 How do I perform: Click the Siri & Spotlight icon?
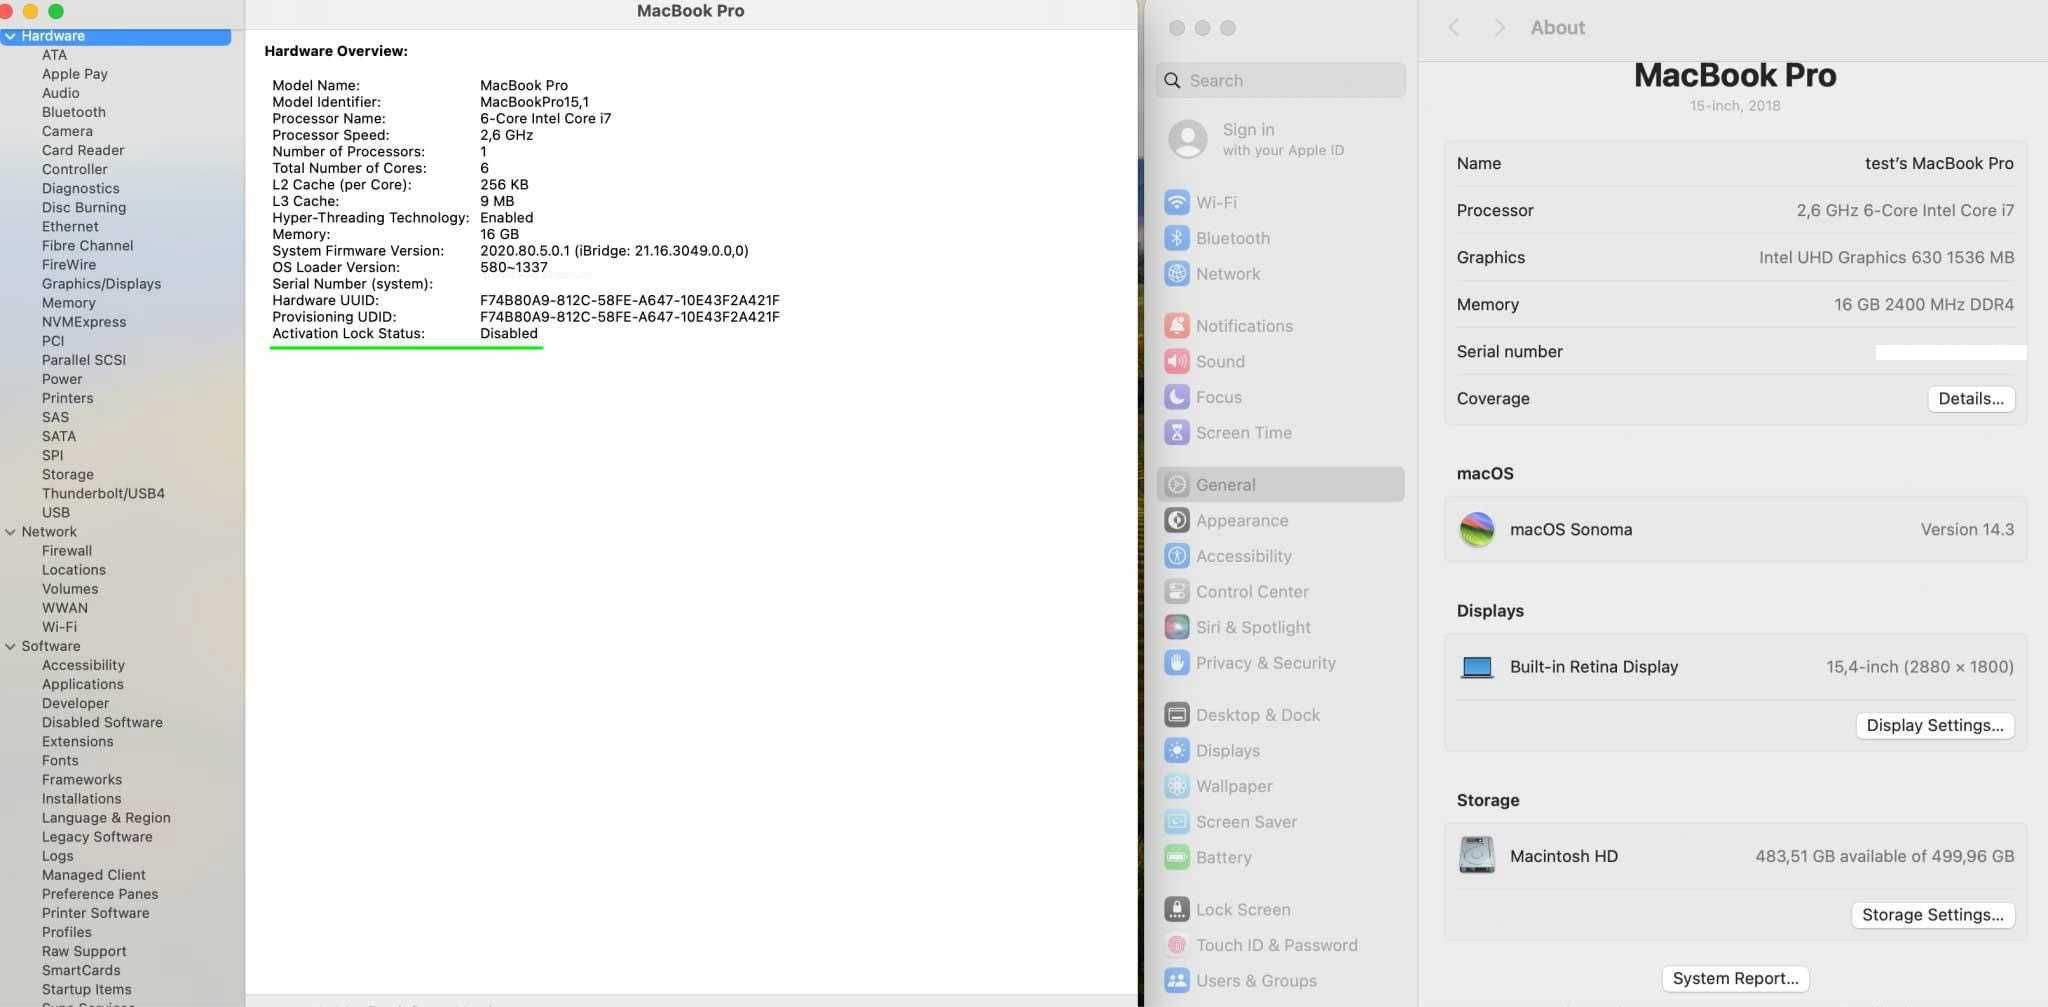pos(1177,627)
